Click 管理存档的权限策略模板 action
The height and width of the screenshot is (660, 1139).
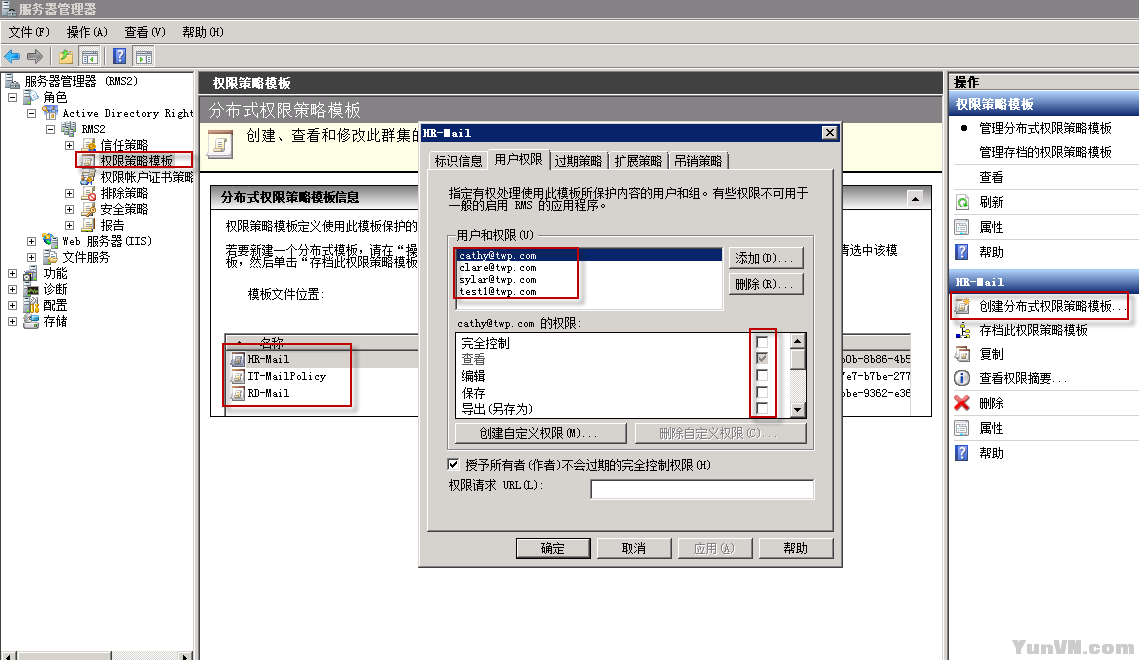pos(1045,152)
